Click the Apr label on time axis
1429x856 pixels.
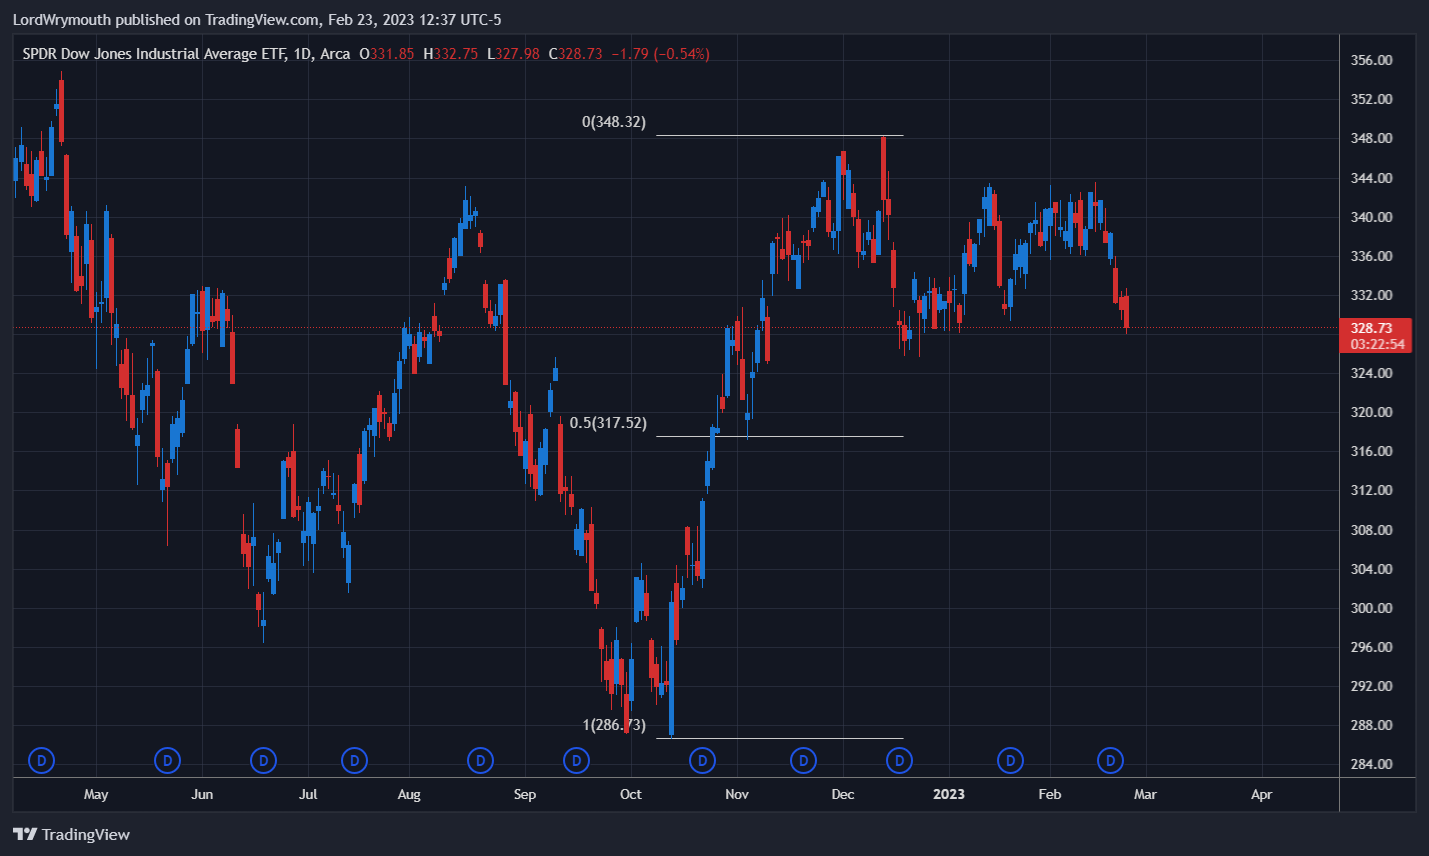[x=1262, y=795]
